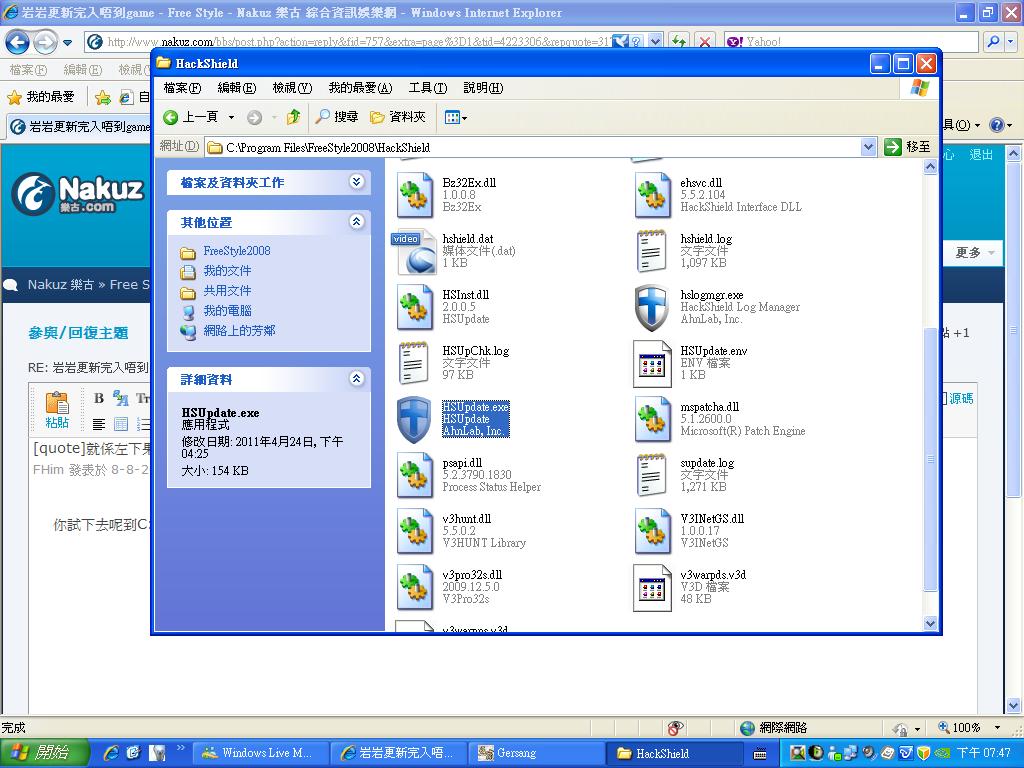Open the File menu in Explorer
Viewport: 1024px width, 768px height.
[182, 88]
